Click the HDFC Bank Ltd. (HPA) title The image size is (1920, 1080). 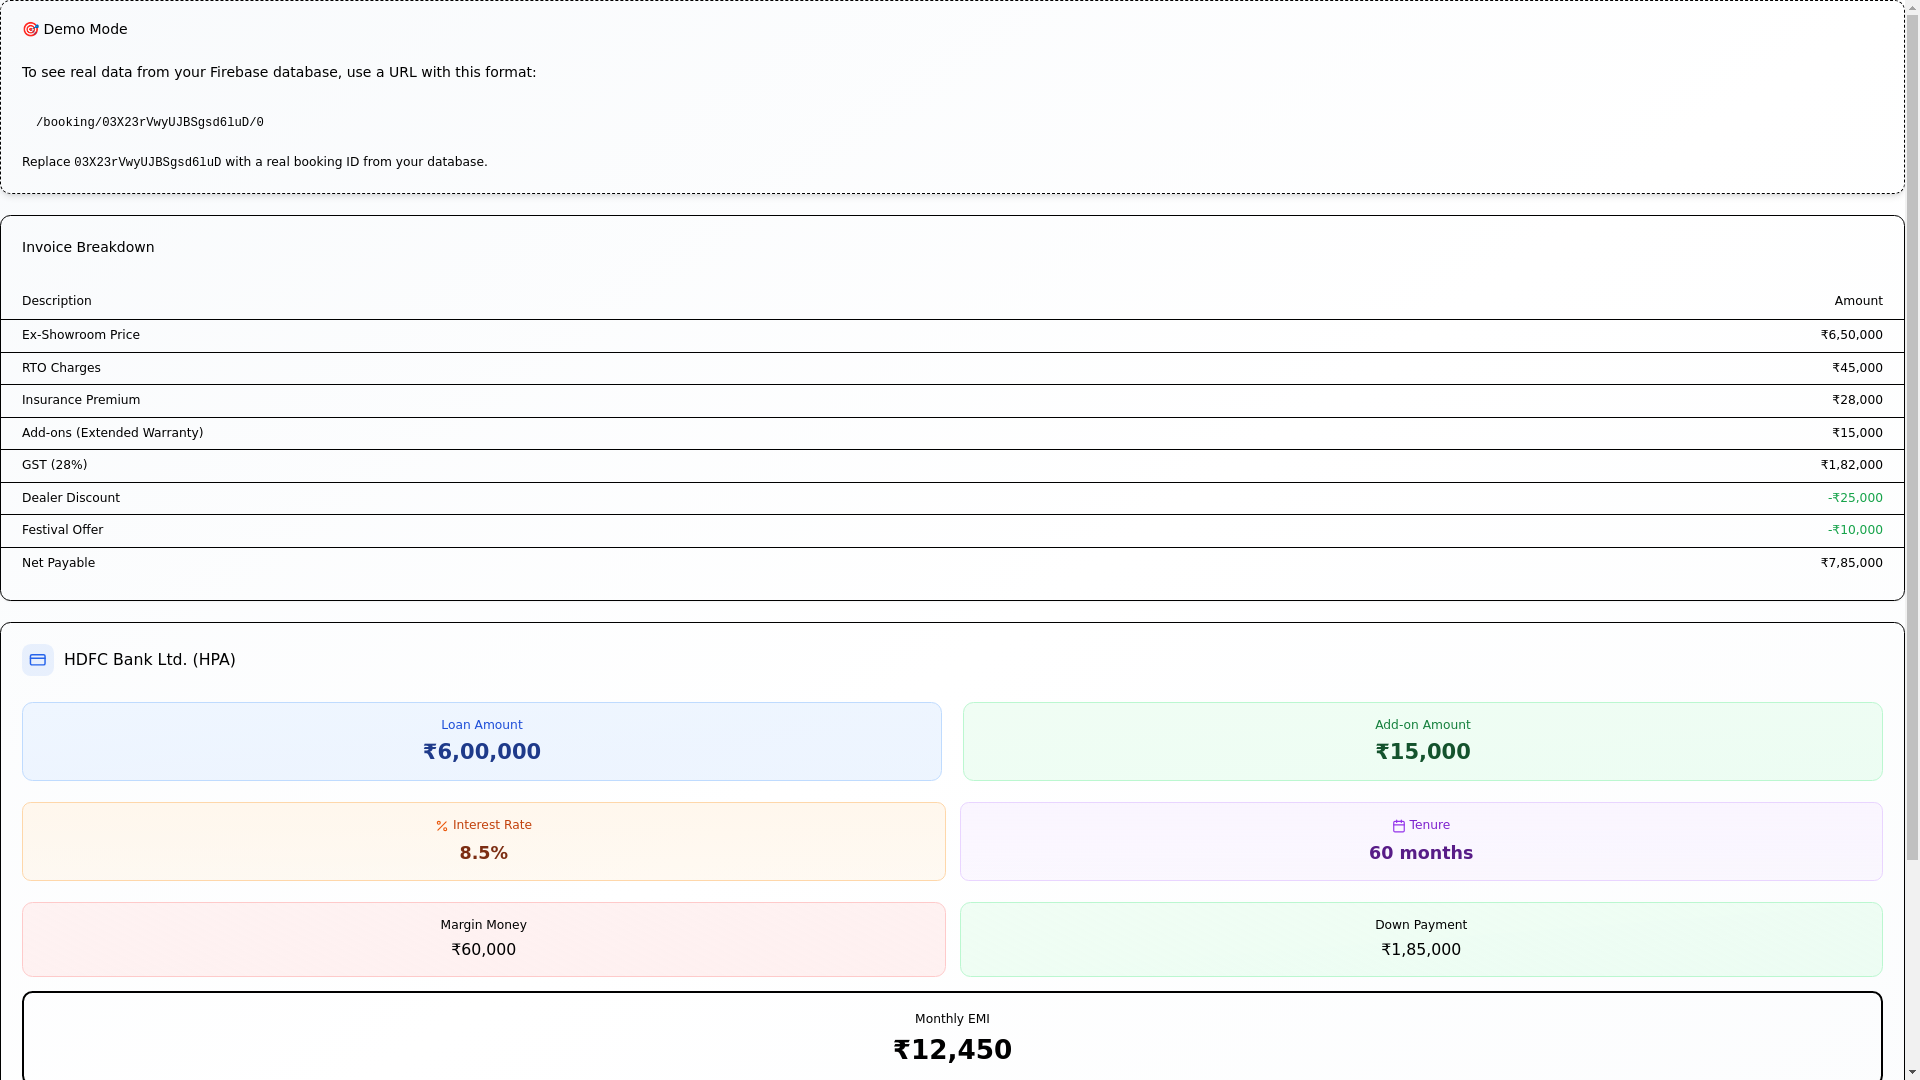(x=150, y=660)
